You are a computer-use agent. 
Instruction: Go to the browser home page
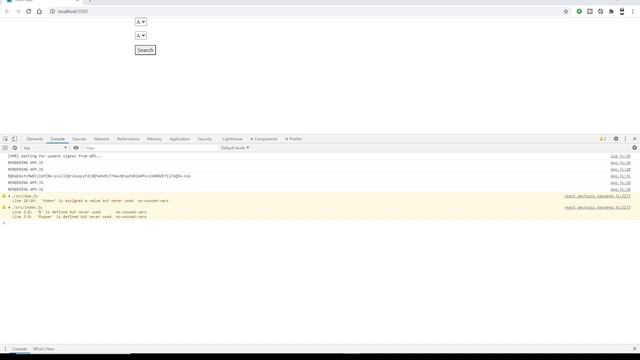coord(39,11)
